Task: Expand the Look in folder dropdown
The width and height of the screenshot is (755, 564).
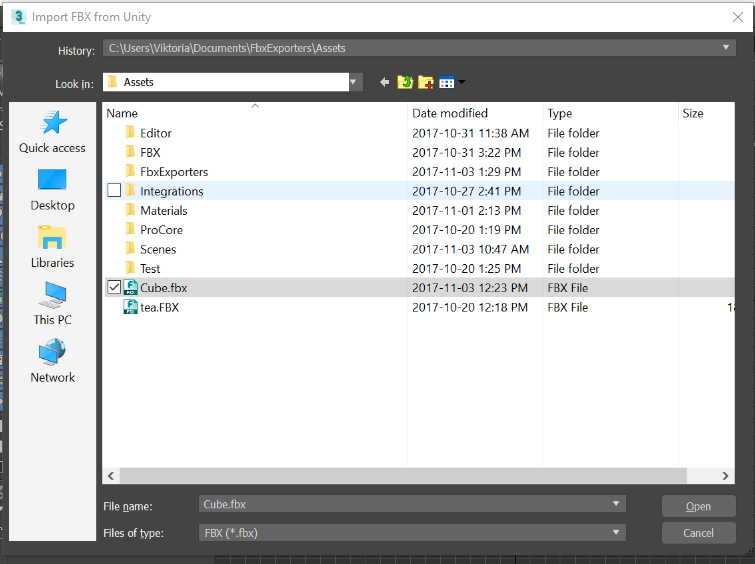Action: click(x=354, y=82)
